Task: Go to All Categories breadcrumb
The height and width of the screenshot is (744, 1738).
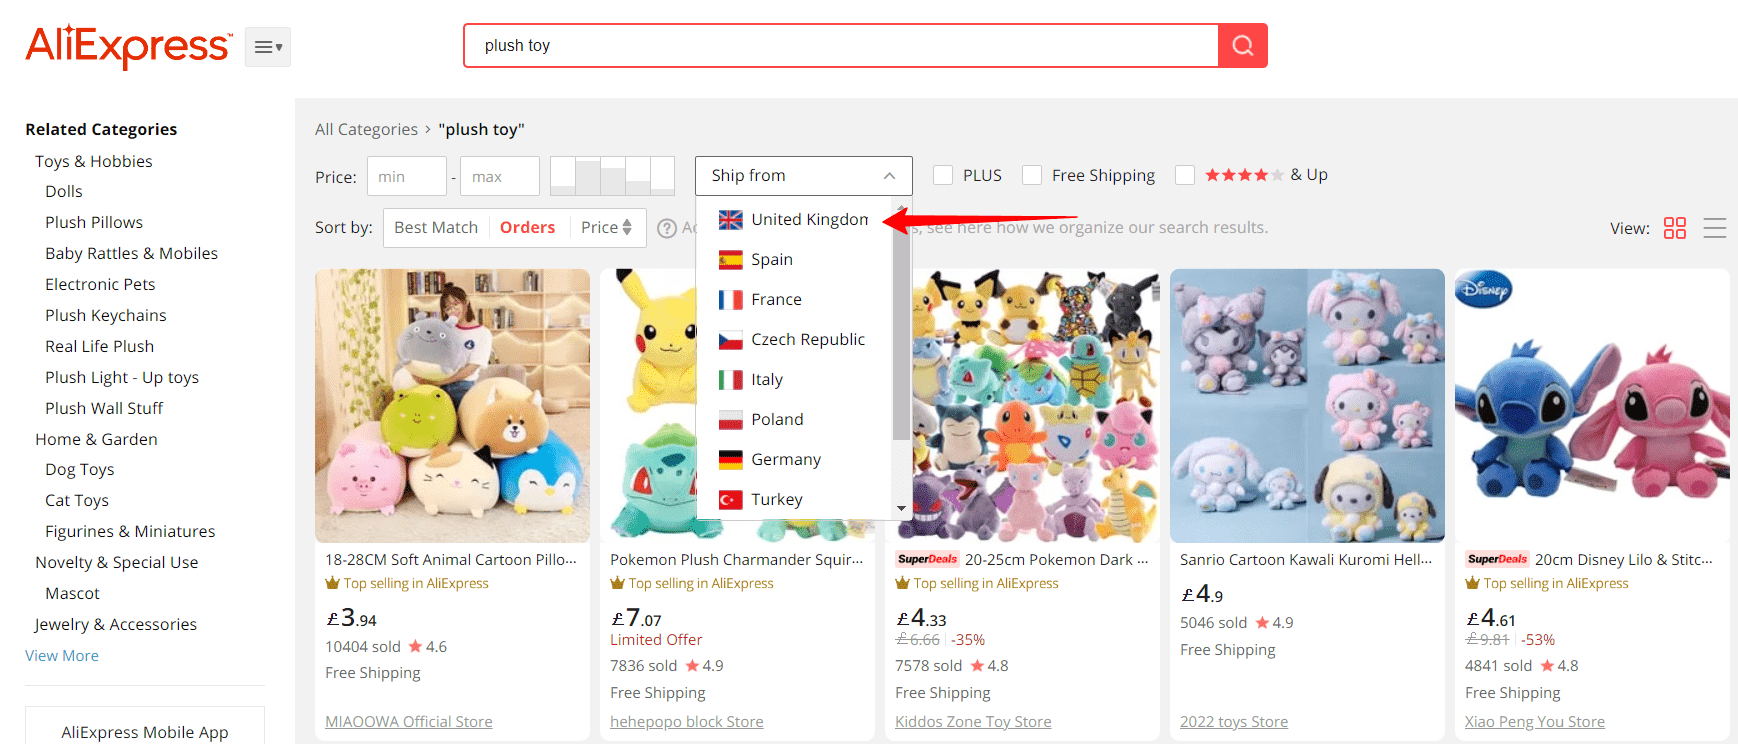Action: point(366,130)
